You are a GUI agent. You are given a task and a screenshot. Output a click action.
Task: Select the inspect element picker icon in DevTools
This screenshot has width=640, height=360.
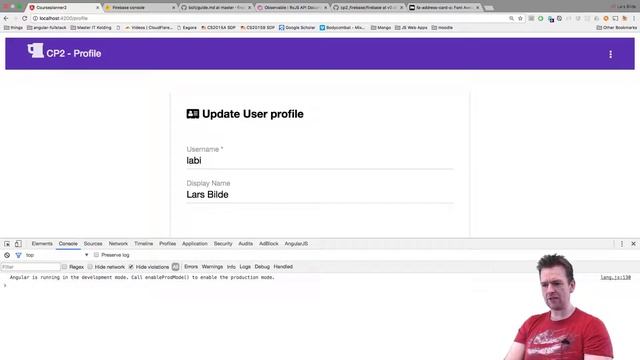[x=7, y=244]
